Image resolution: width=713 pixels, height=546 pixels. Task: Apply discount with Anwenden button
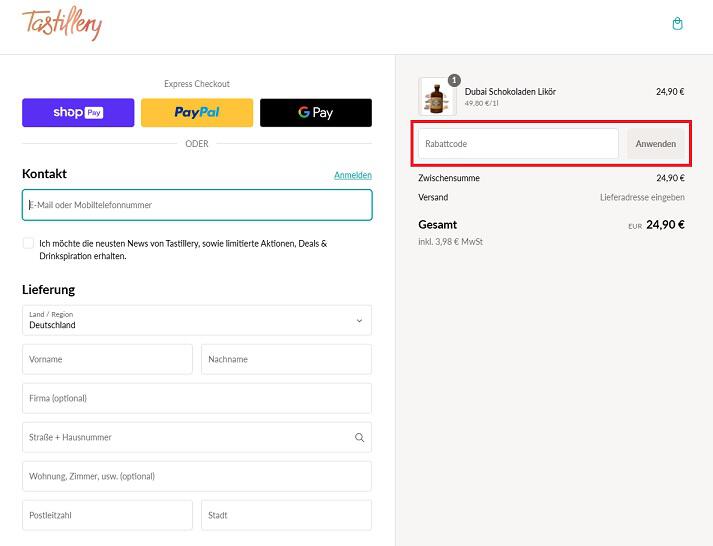[656, 144]
